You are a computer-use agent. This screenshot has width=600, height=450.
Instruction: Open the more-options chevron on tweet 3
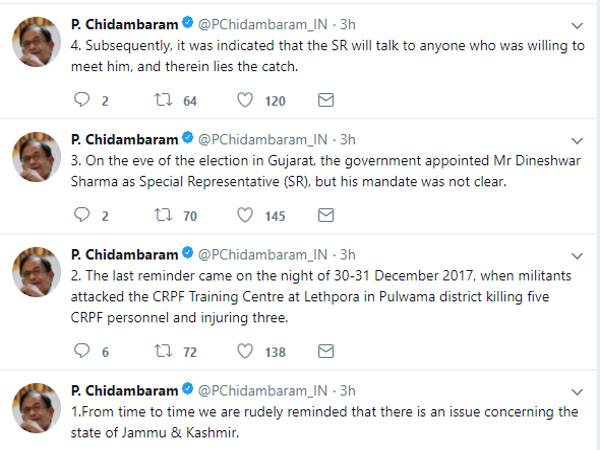(x=576, y=139)
